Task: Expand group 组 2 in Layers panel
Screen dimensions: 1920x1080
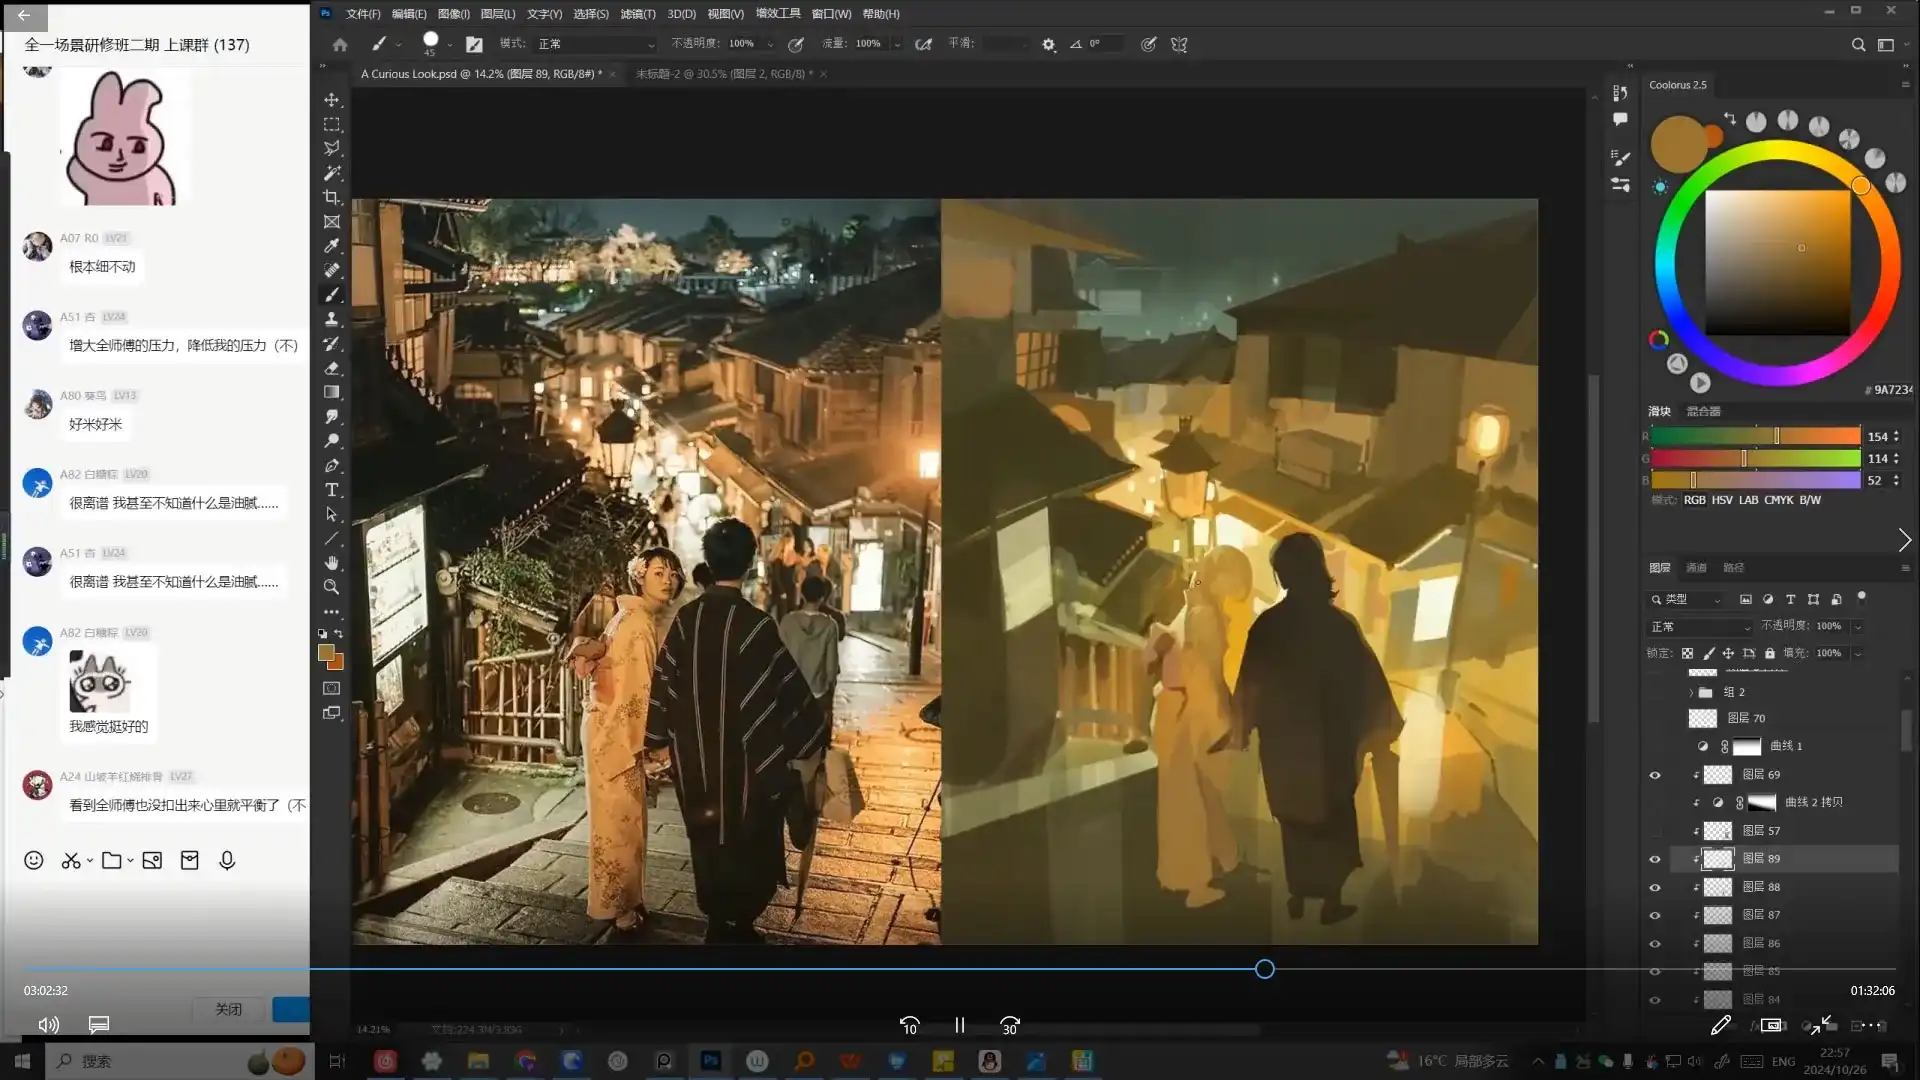Action: point(1691,691)
